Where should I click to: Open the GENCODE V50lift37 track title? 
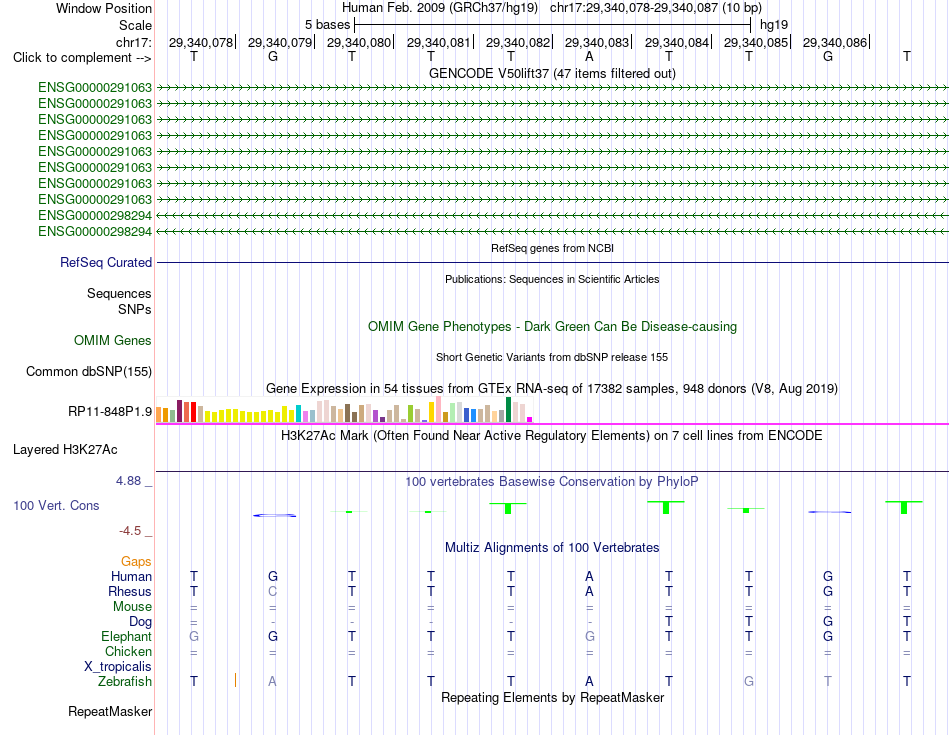[552, 73]
